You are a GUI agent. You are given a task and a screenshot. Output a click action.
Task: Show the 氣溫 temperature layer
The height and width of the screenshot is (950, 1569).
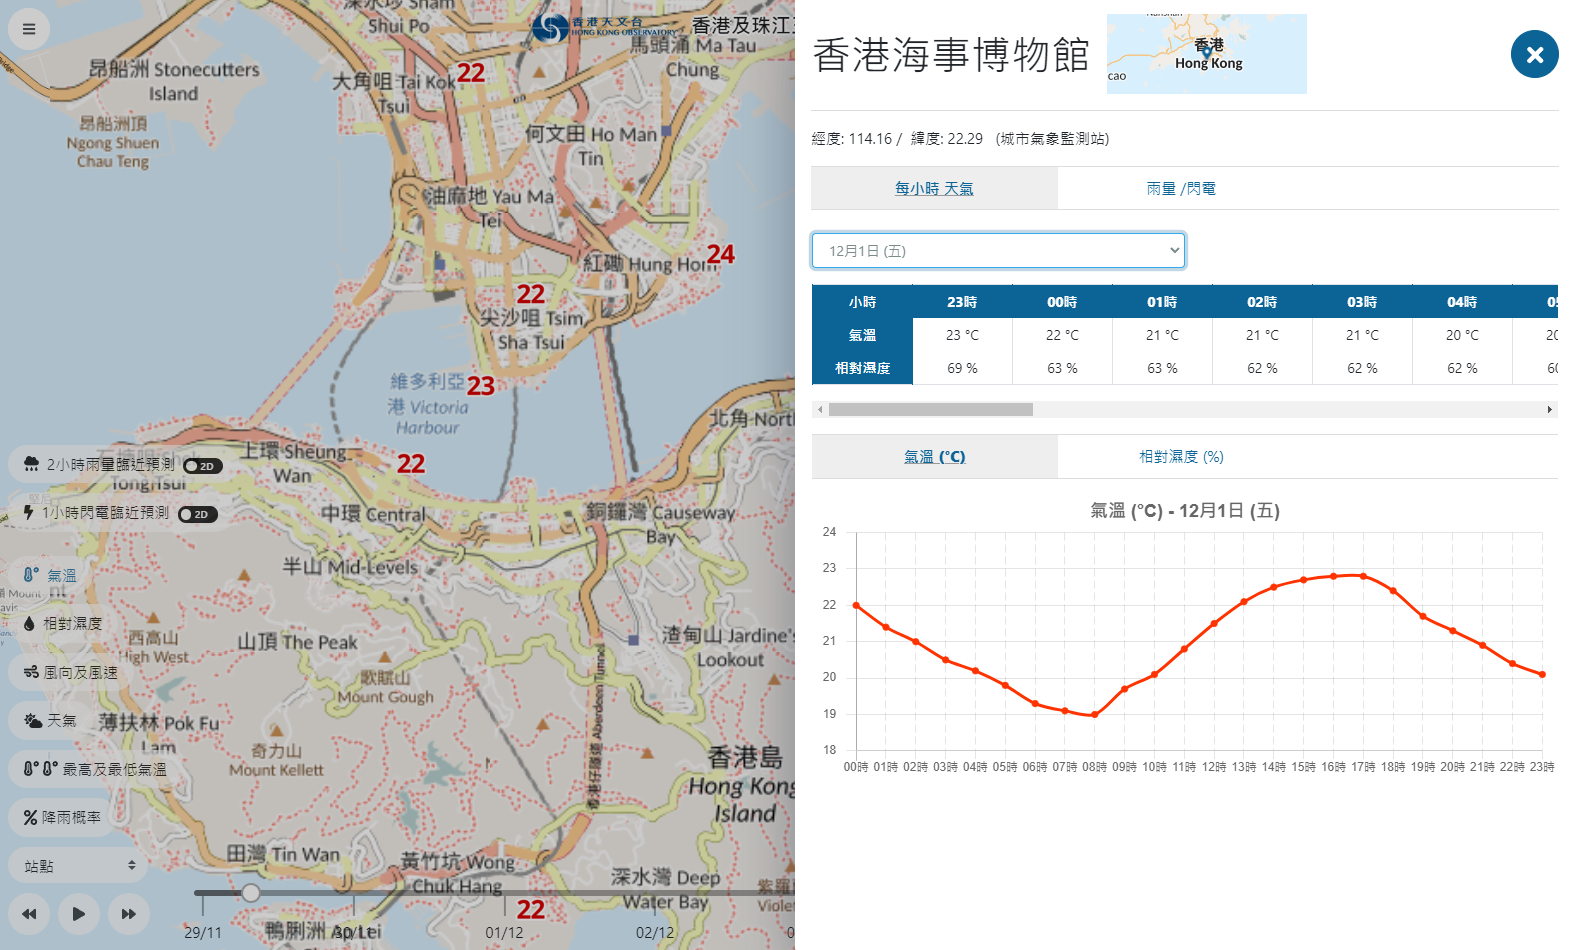(x=62, y=576)
